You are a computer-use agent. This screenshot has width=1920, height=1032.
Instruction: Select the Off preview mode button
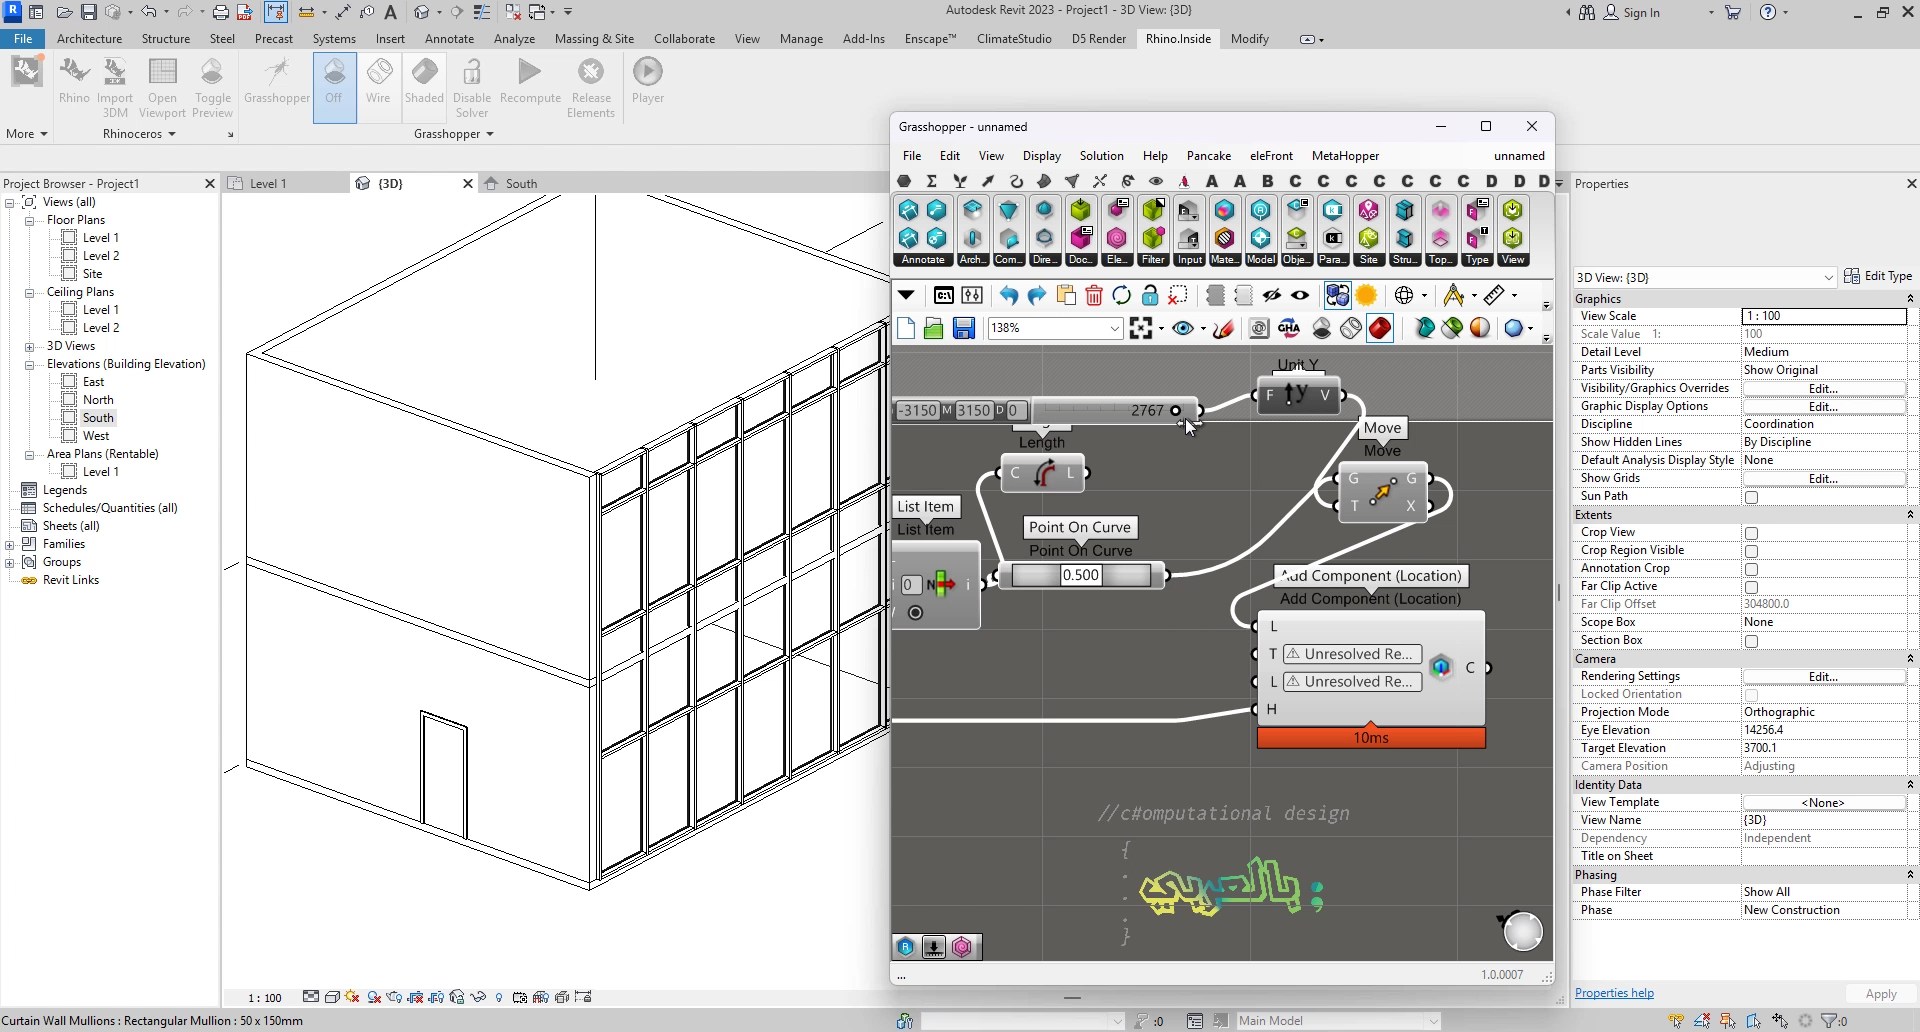tap(334, 87)
